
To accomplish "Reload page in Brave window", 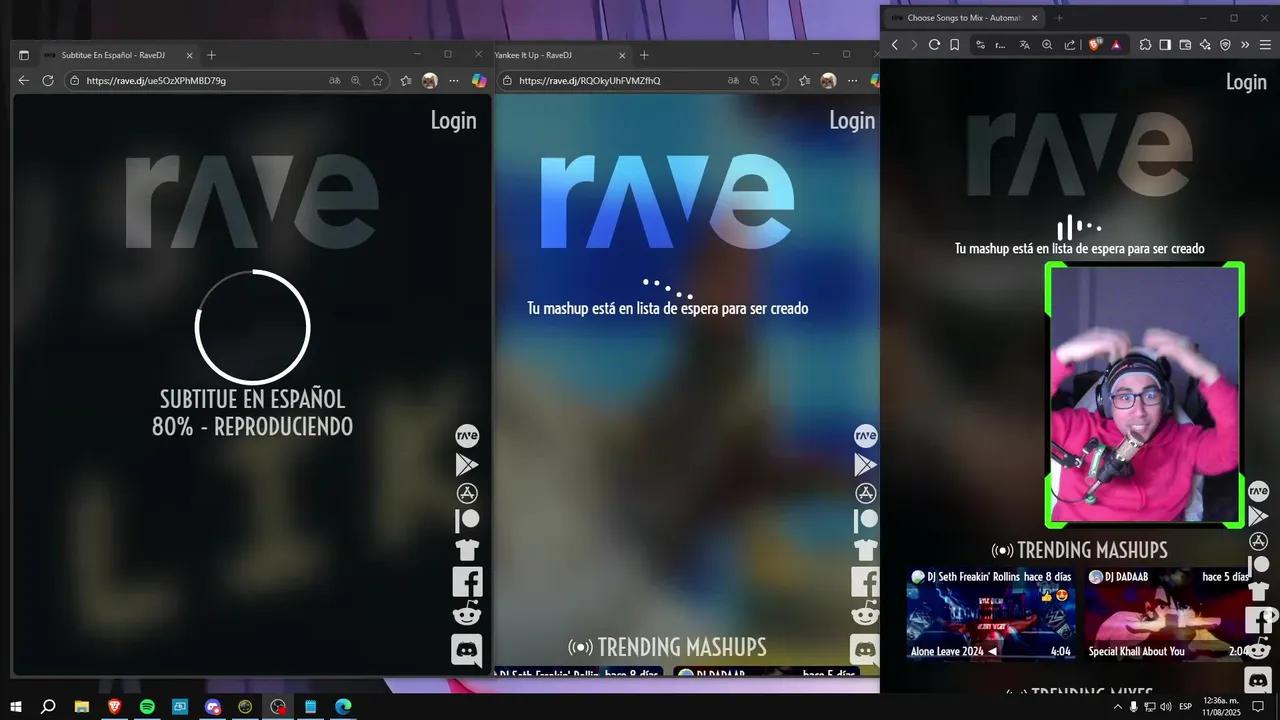I will click(x=934, y=44).
